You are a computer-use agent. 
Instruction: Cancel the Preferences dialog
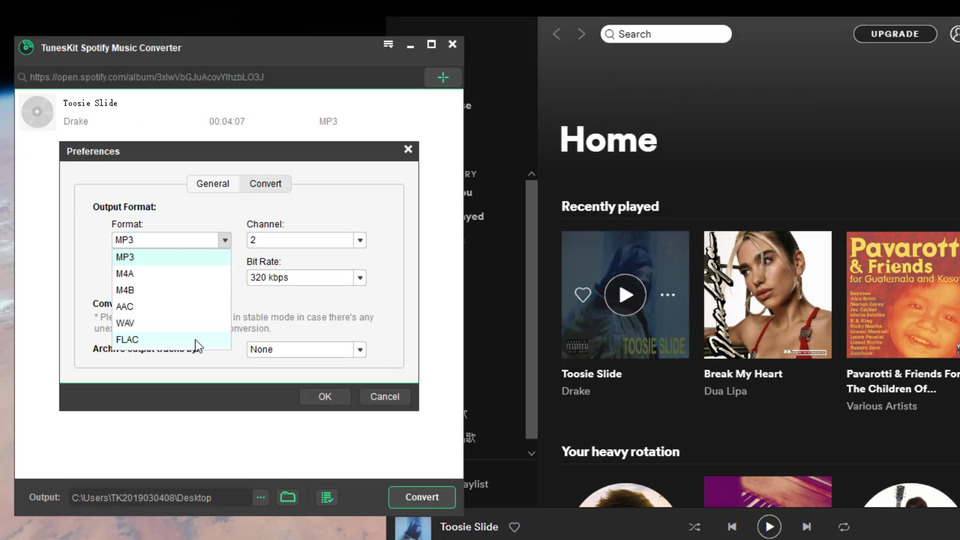coord(384,397)
